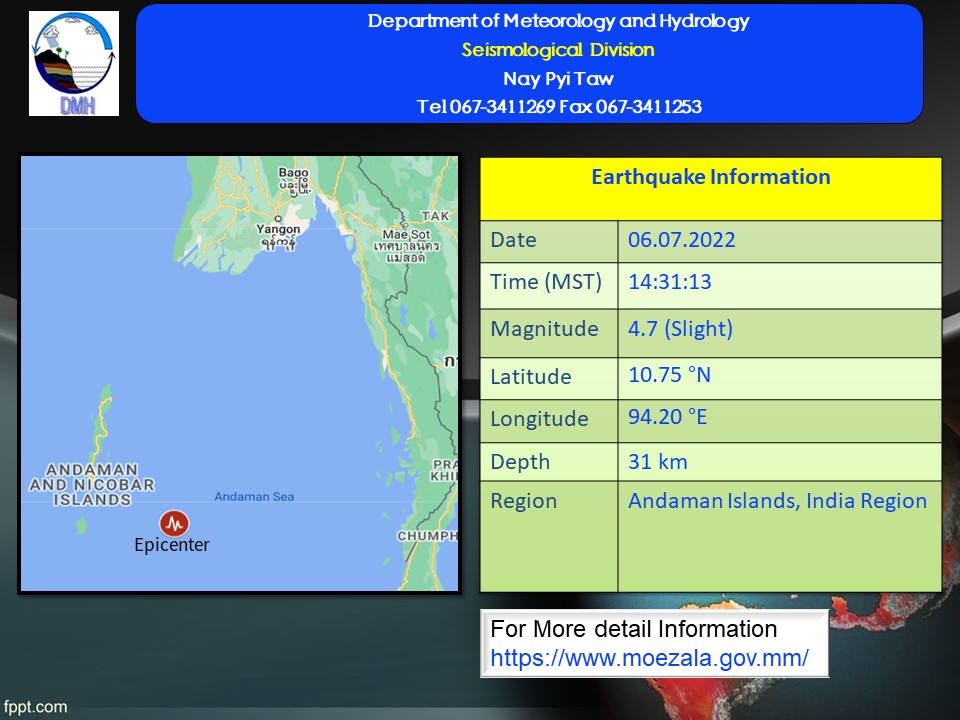Image resolution: width=960 pixels, height=720 pixels.
Task: Click the 'TAK' label on map
Action: pos(435,216)
